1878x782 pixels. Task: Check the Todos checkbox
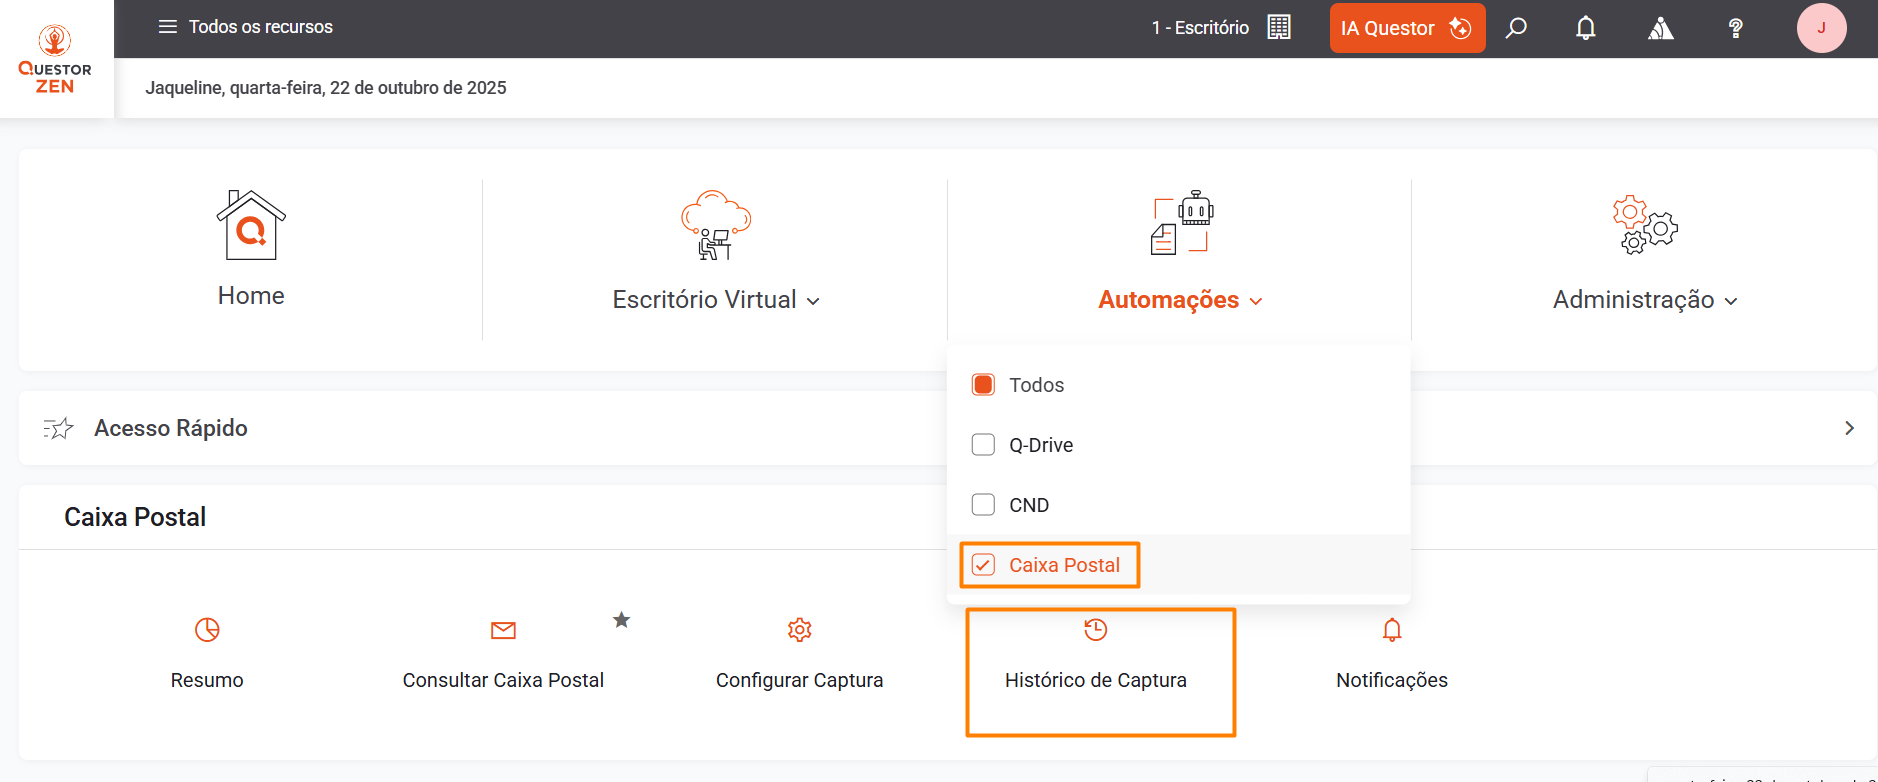[x=983, y=385]
